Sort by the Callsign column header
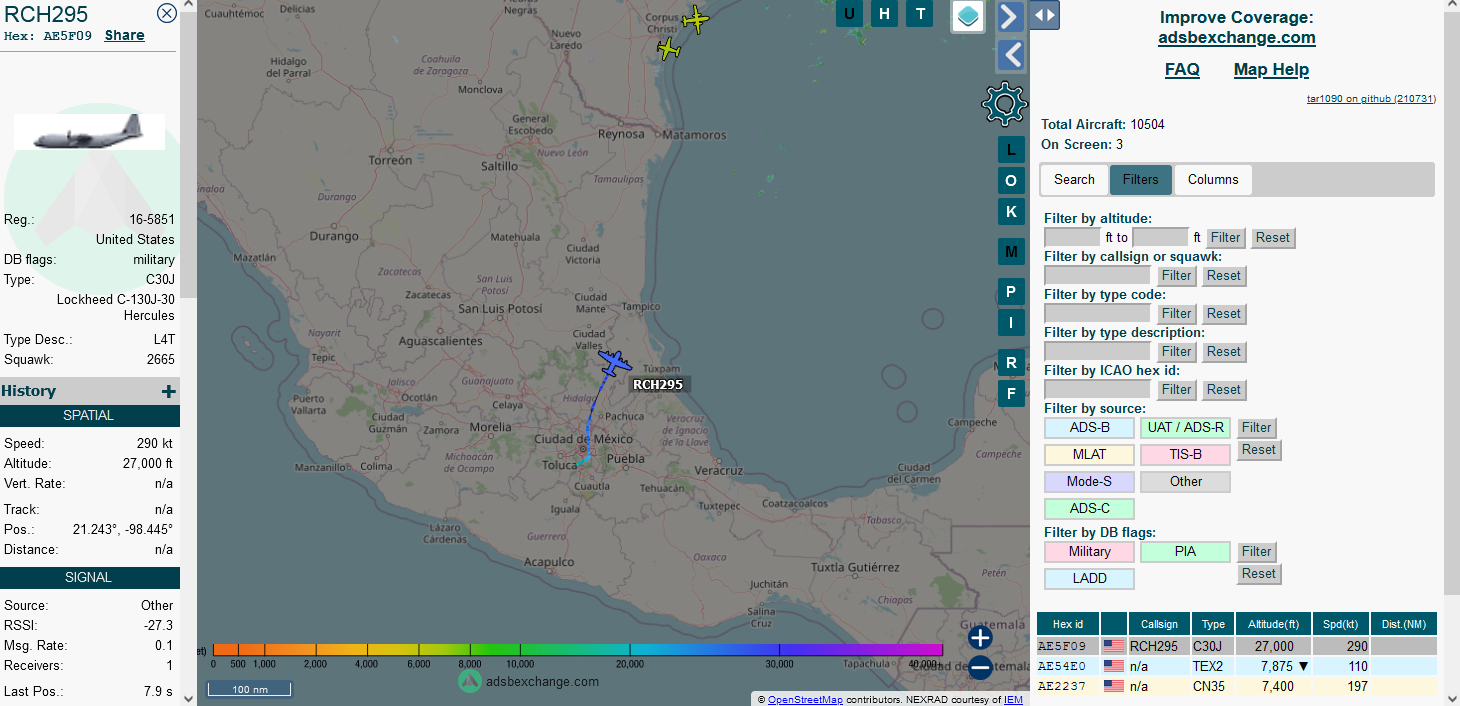Viewport: 1460px width, 706px height. point(1160,624)
